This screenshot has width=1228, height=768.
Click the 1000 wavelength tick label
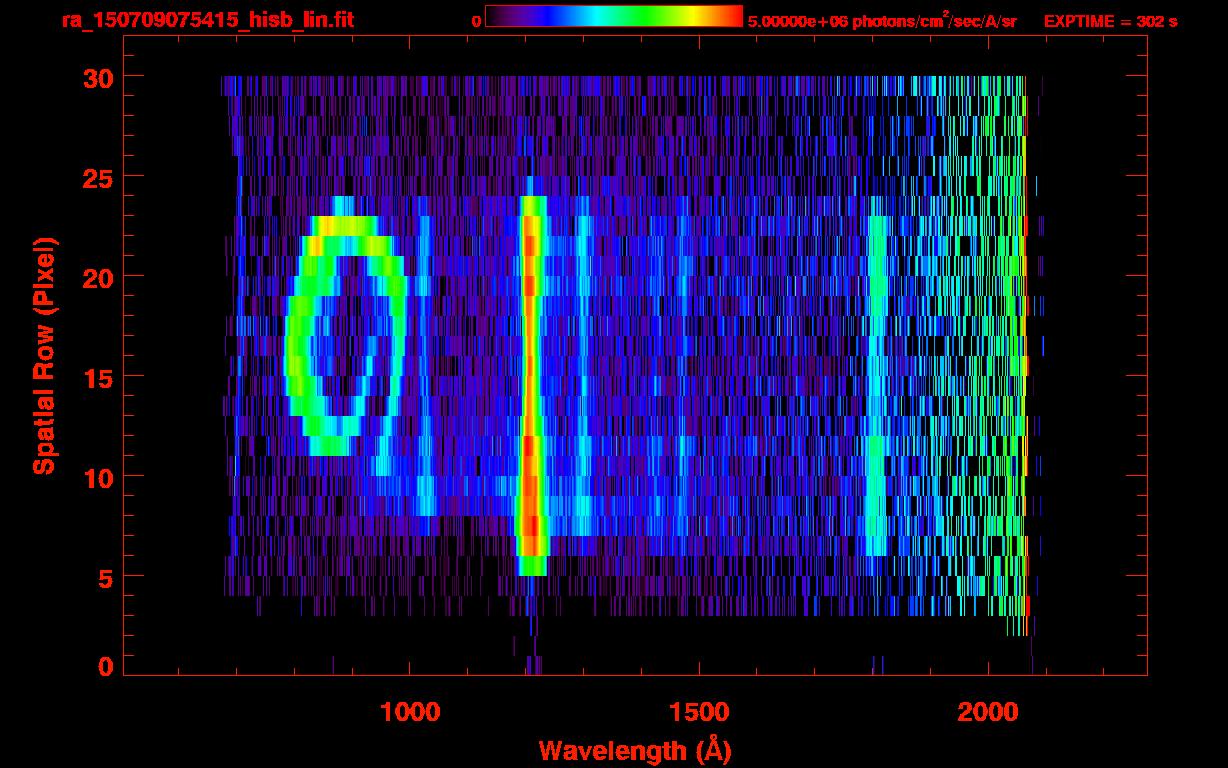410,712
